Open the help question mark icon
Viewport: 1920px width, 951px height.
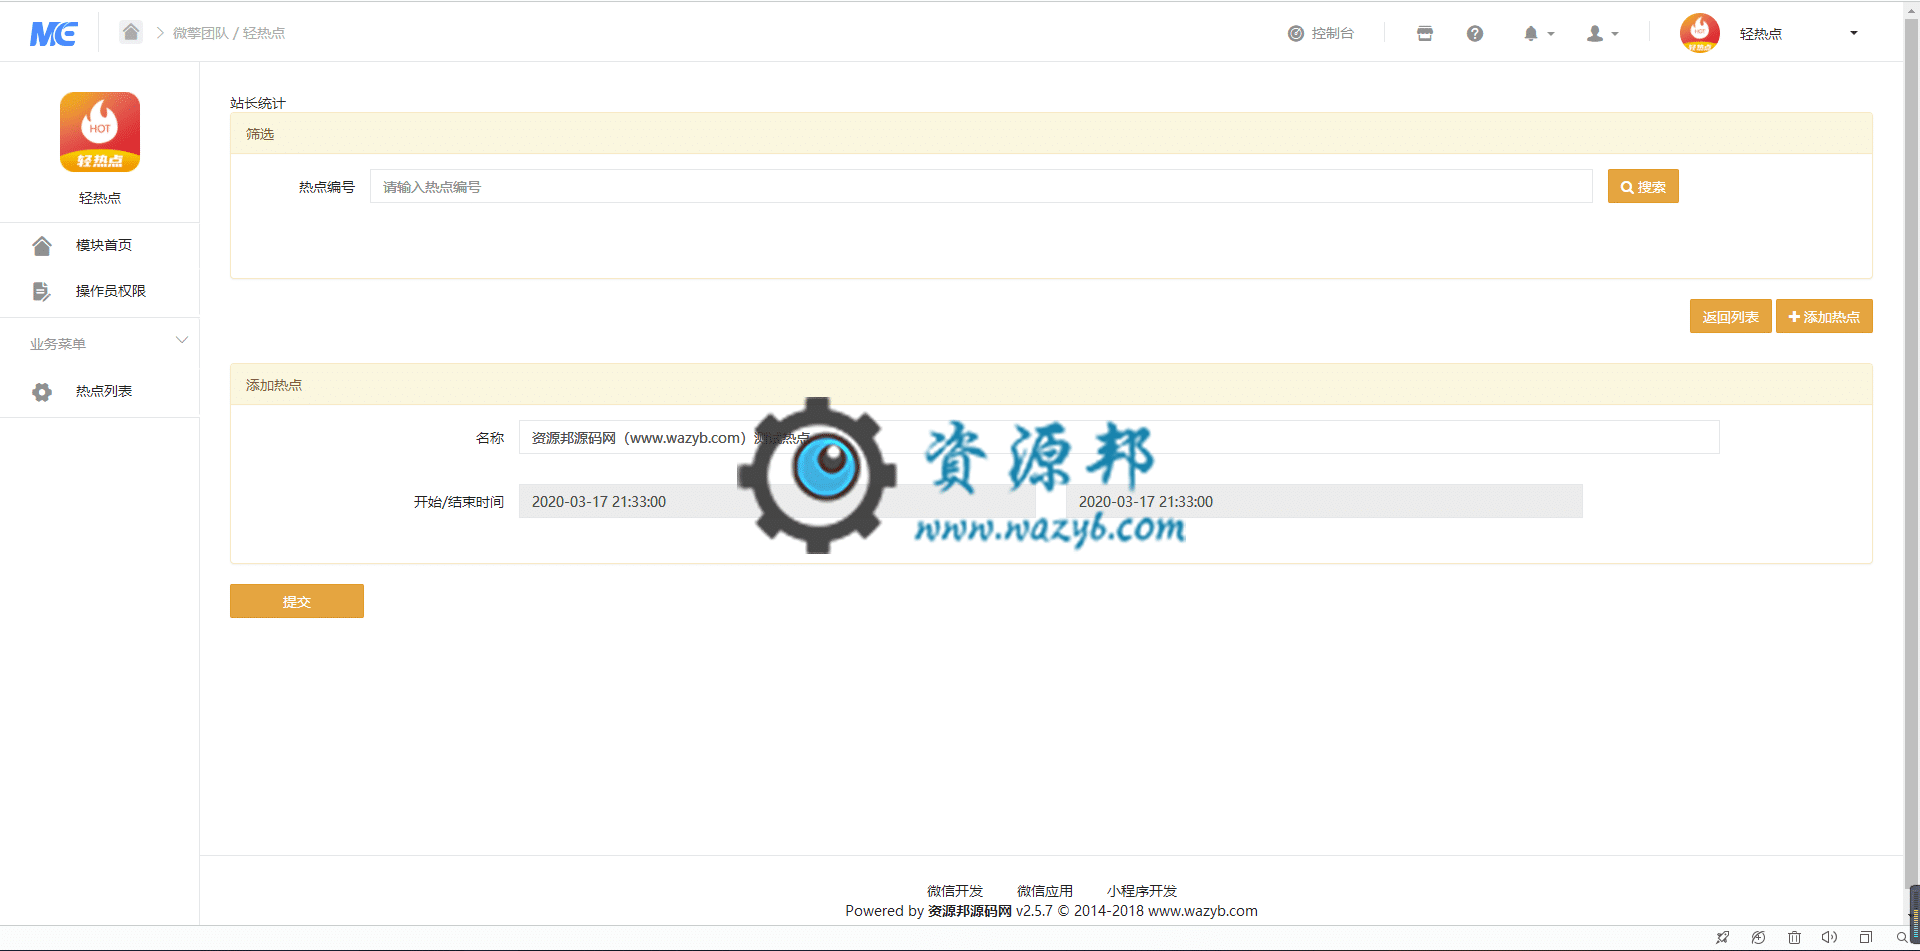click(x=1475, y=34)
